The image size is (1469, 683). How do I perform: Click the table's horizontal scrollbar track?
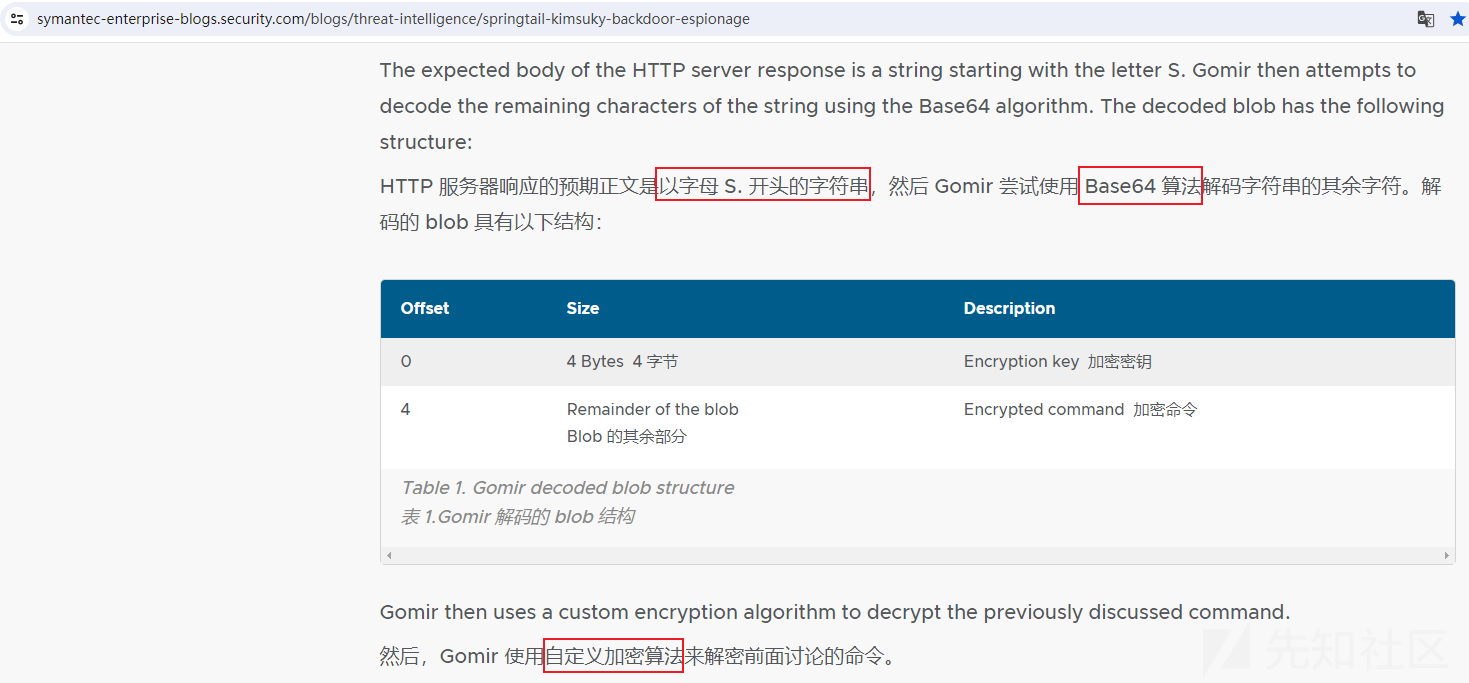pos(917,555)
